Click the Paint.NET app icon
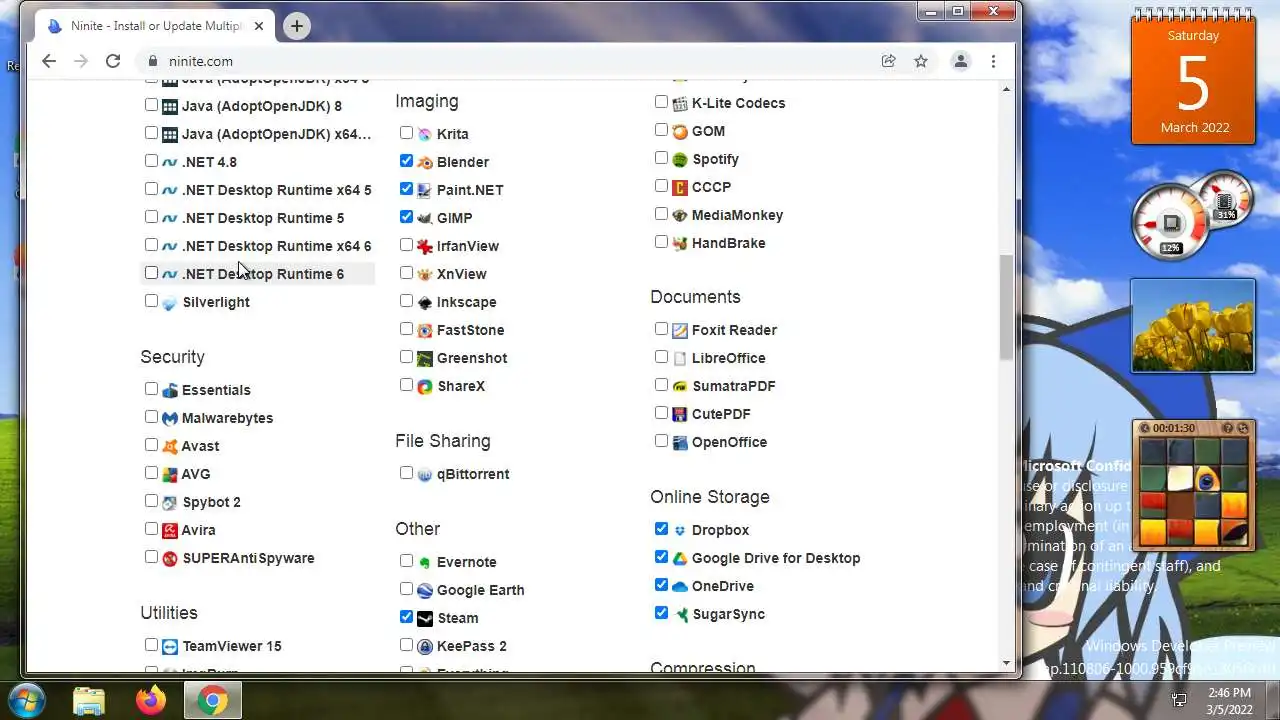 pos(425,190)
